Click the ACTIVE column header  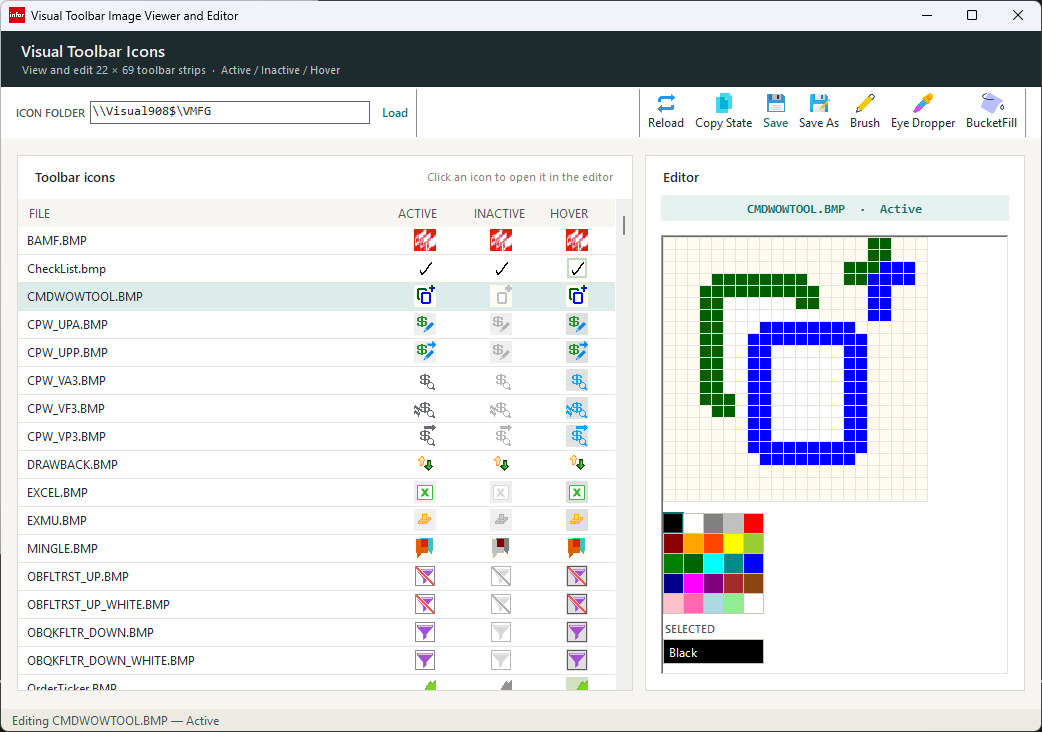pos(417,214)
